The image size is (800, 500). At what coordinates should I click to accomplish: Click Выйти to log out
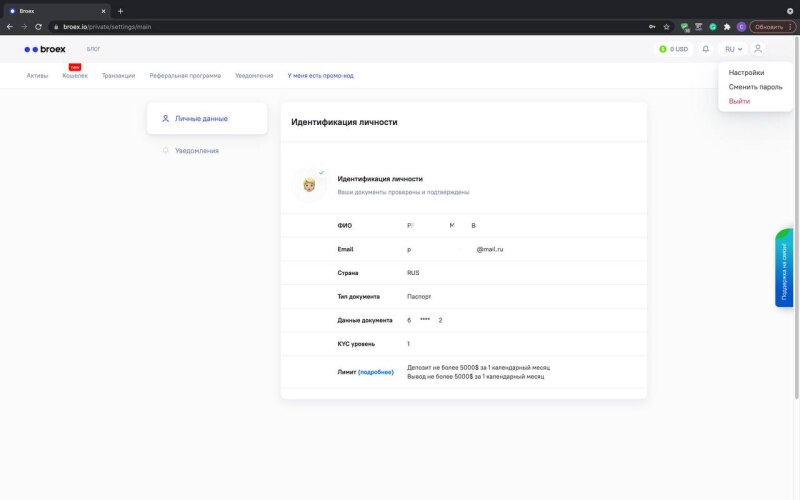click(x=739, y=101)
